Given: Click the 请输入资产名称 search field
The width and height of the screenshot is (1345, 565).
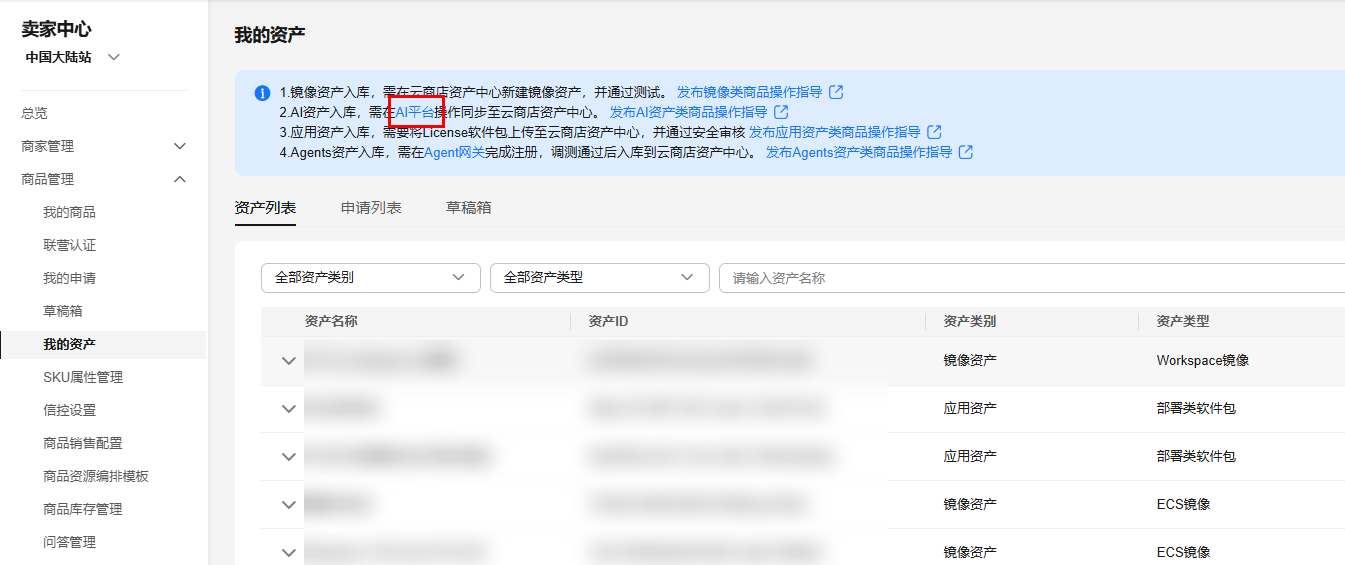Looking at the screenshot, I should click(1032, 278).
